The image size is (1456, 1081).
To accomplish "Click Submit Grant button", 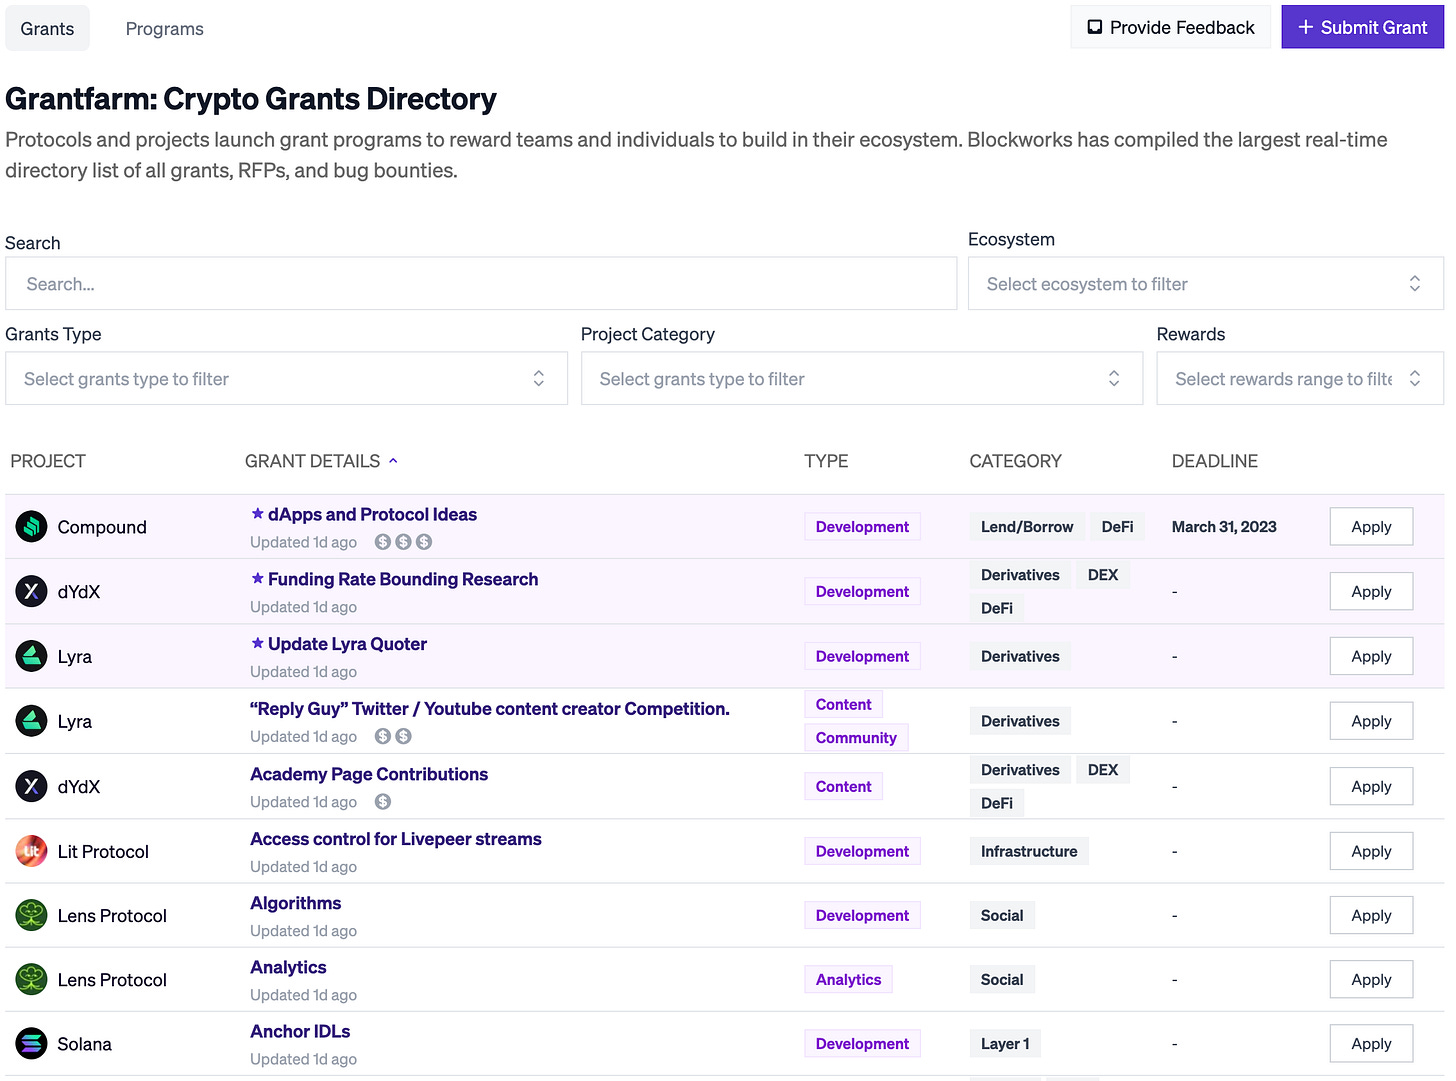I will (1363, 27).
